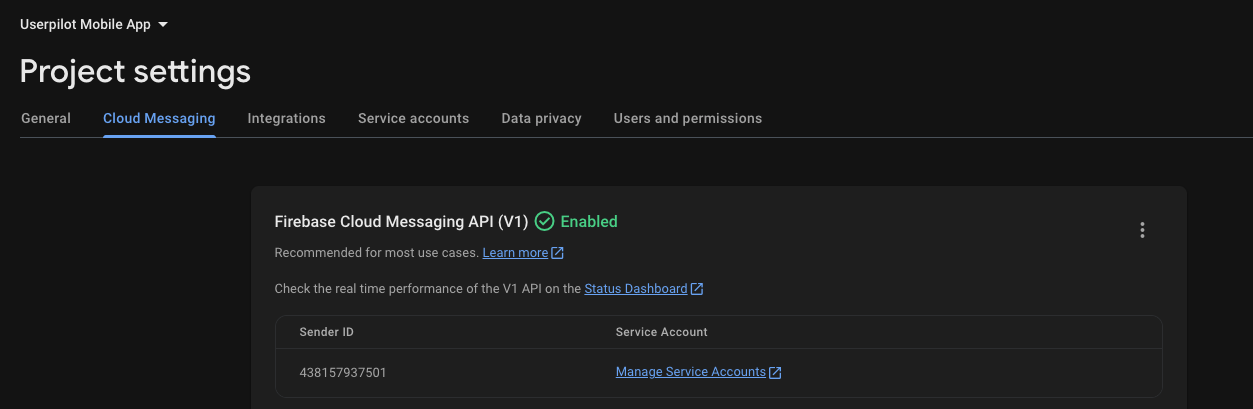The height and width of the screenshot is (409, 1253).
Task: Open the Integrations tab
Action: pyautogui.click(x=287, y=118)
